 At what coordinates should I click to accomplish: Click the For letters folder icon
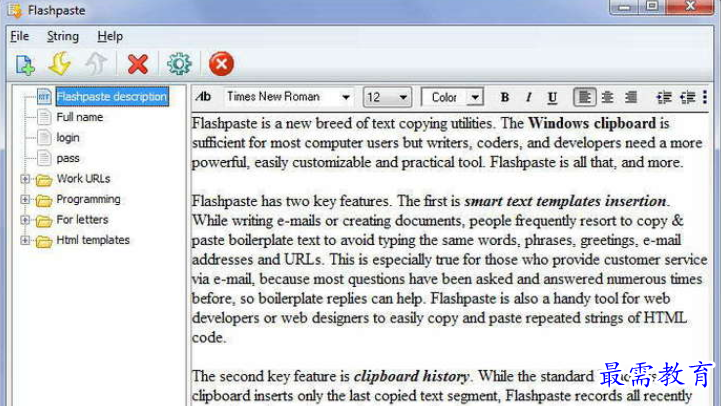click(x=44, y=221)
